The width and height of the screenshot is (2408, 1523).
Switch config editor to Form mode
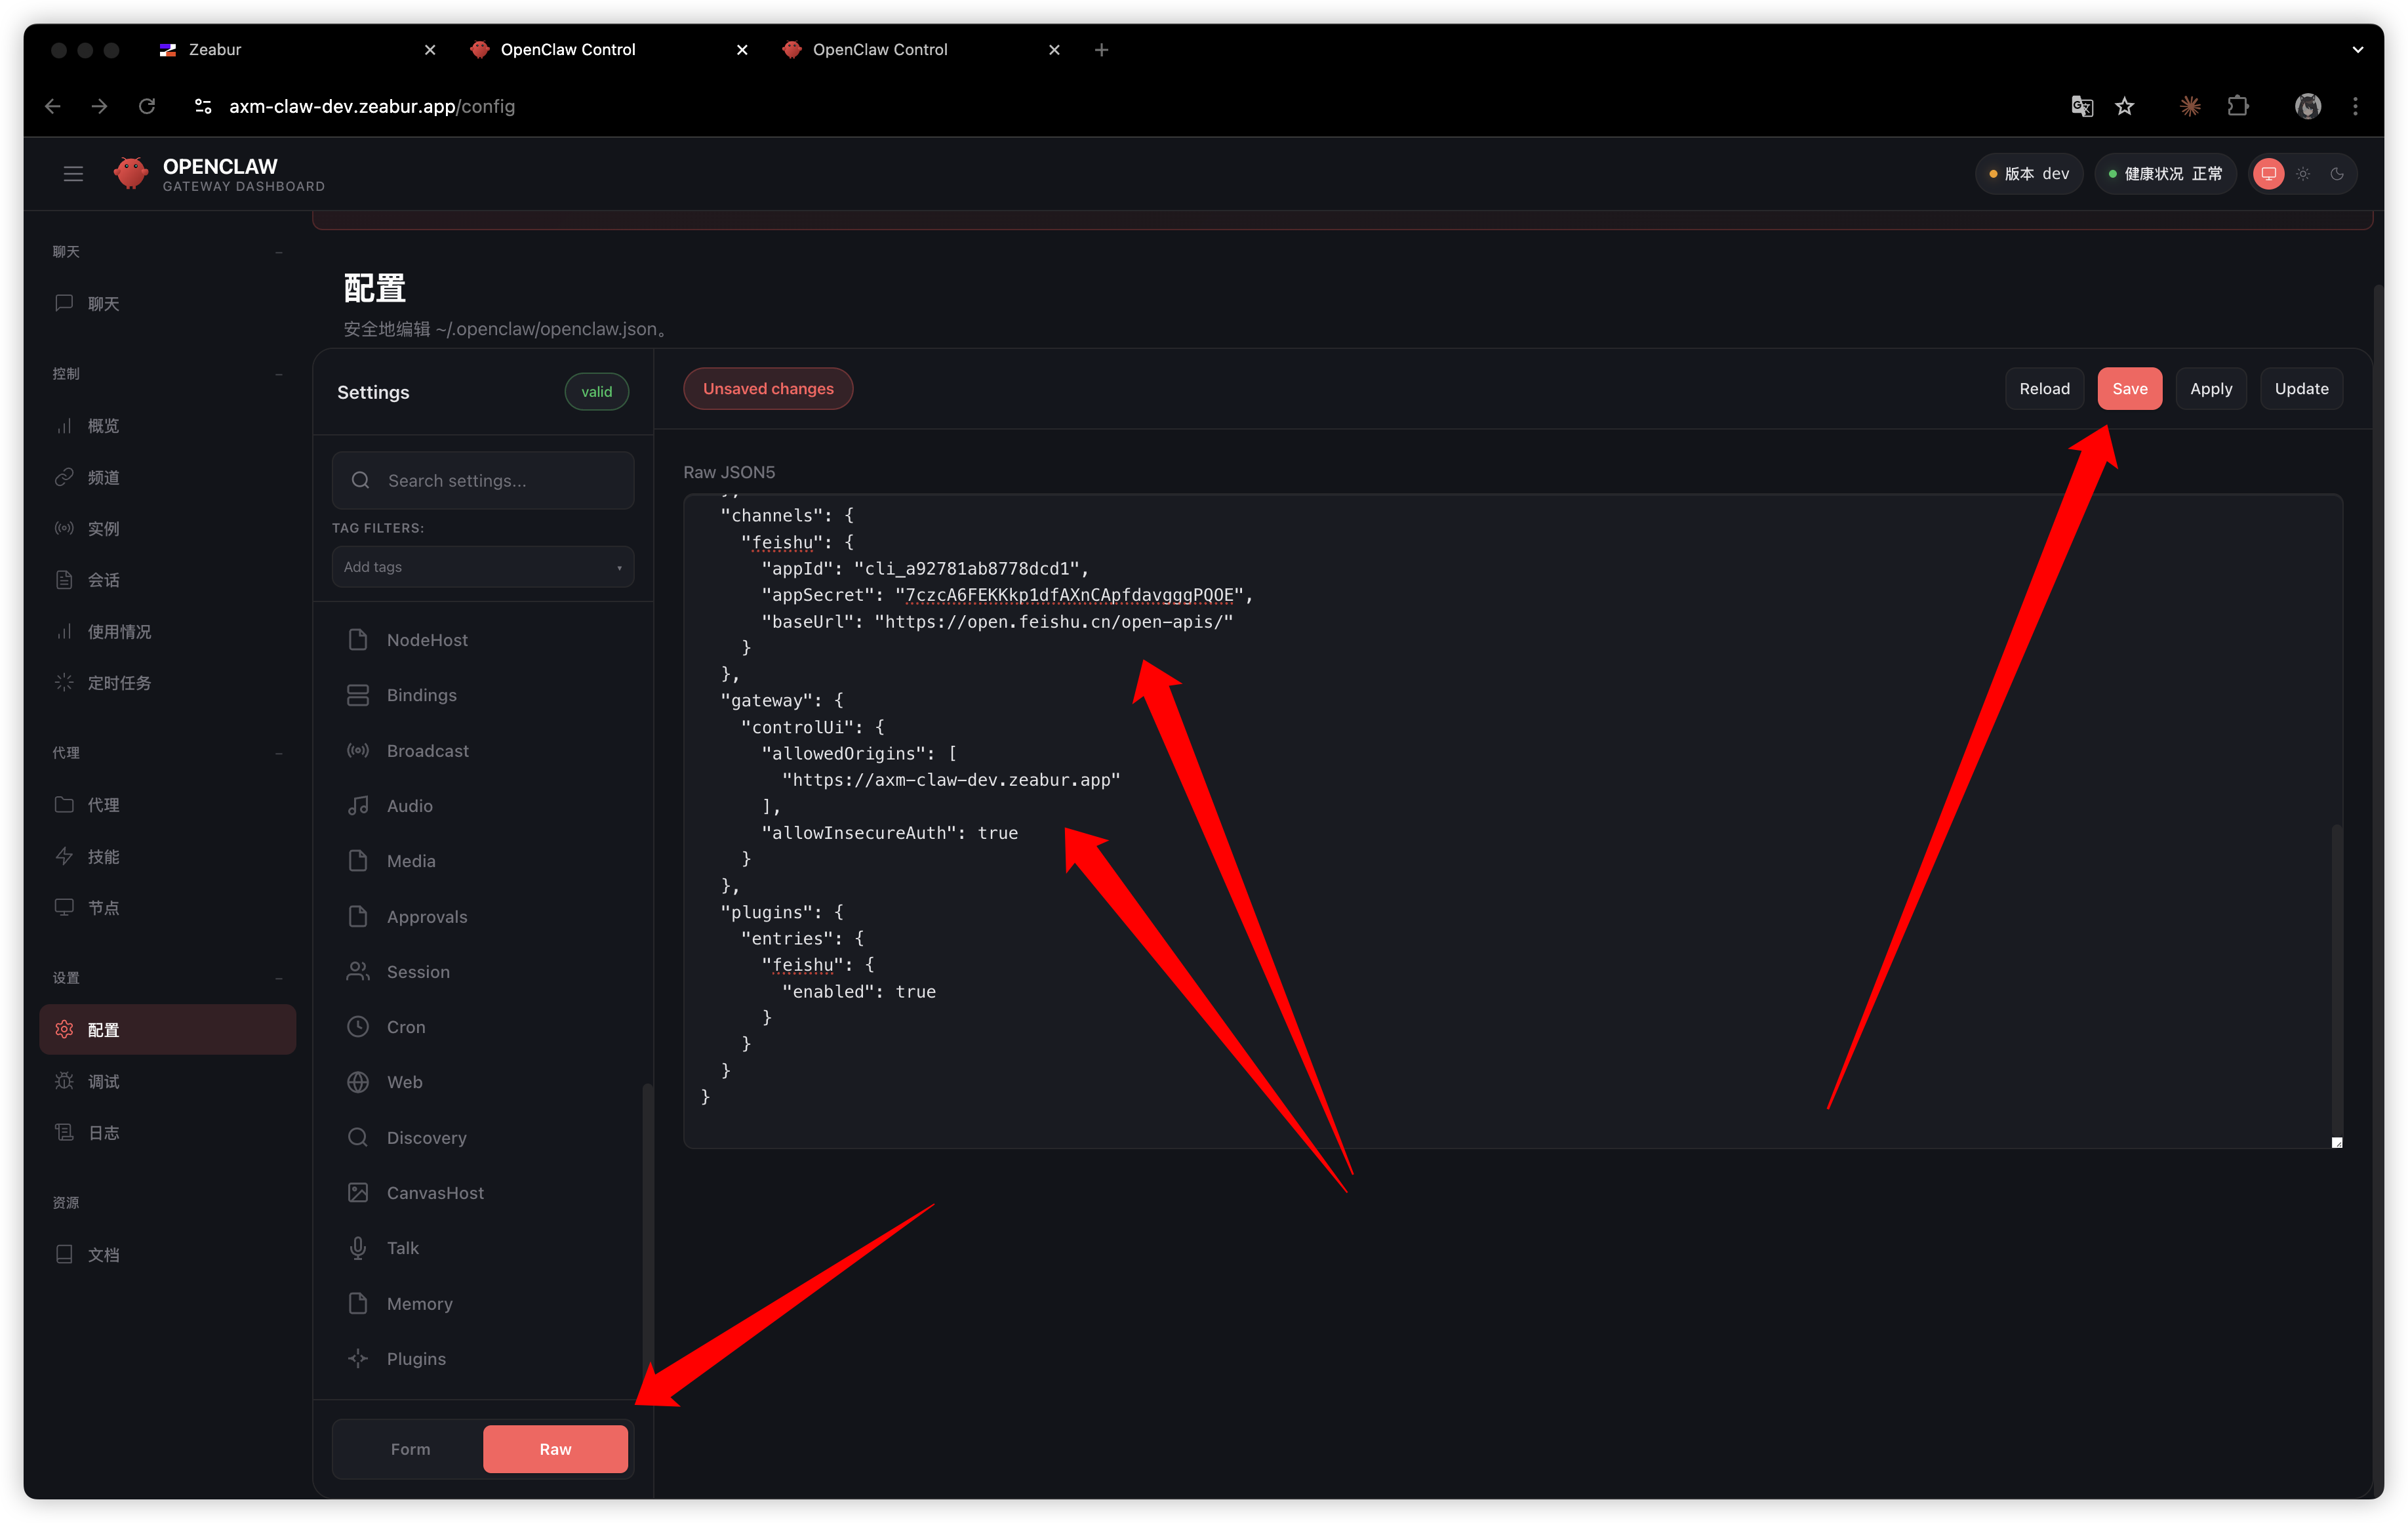click(410, 1449)
